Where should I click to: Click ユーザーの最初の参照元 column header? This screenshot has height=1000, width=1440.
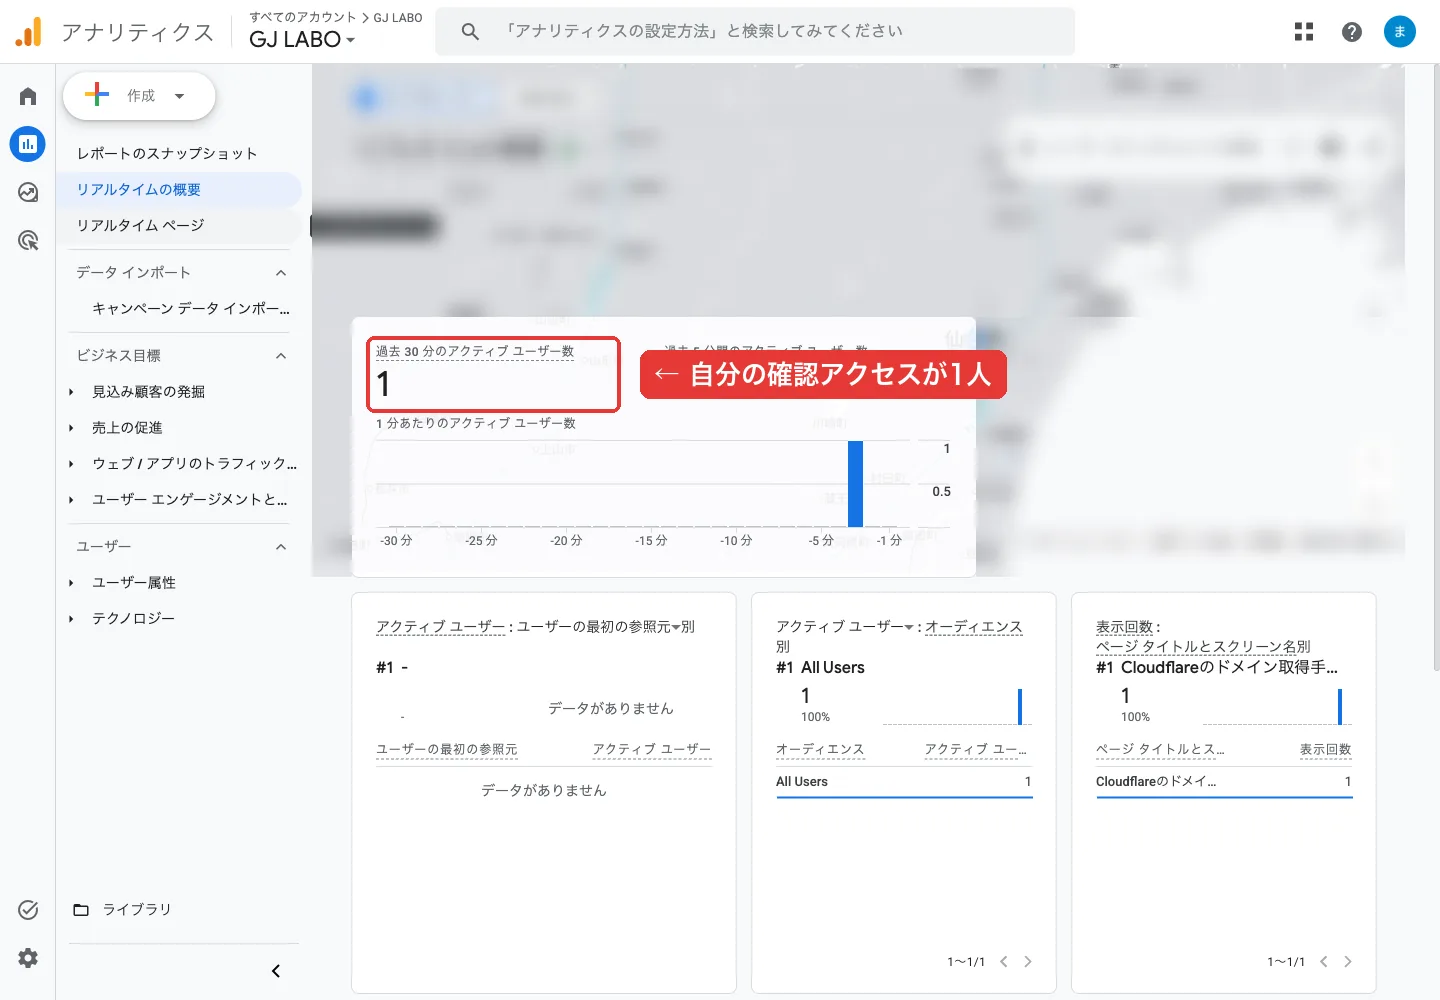coord(447,750)
